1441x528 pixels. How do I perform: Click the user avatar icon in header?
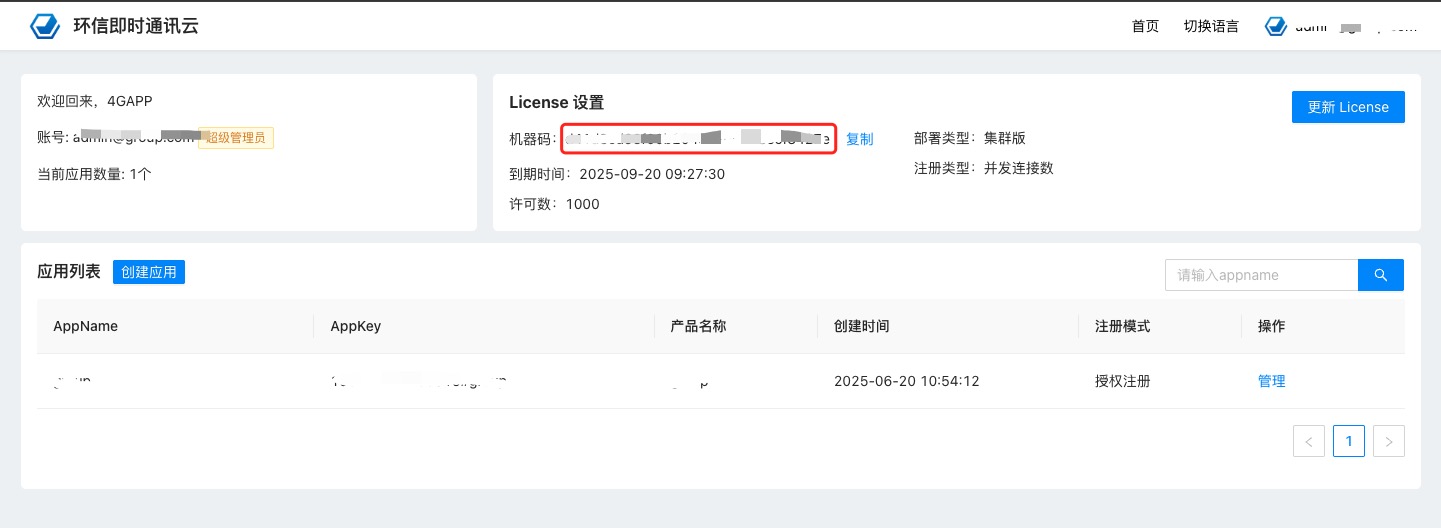pos(1275,27)
